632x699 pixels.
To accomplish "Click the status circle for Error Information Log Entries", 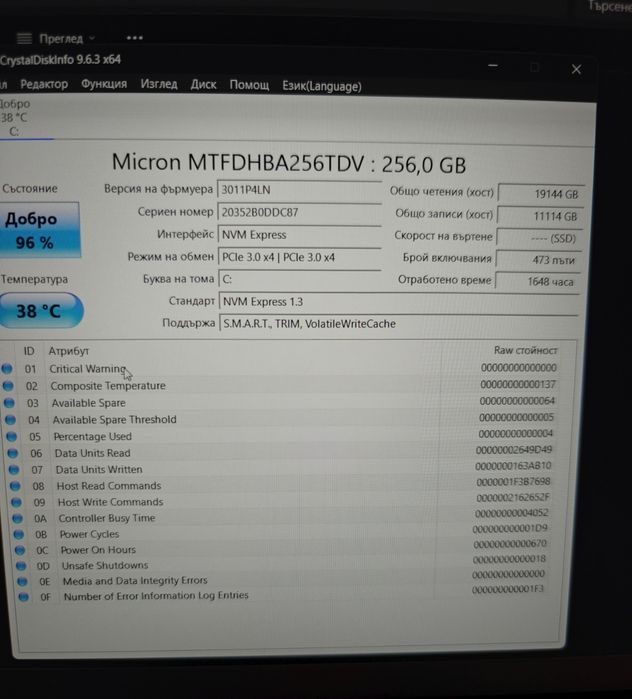I will (24, 596).
